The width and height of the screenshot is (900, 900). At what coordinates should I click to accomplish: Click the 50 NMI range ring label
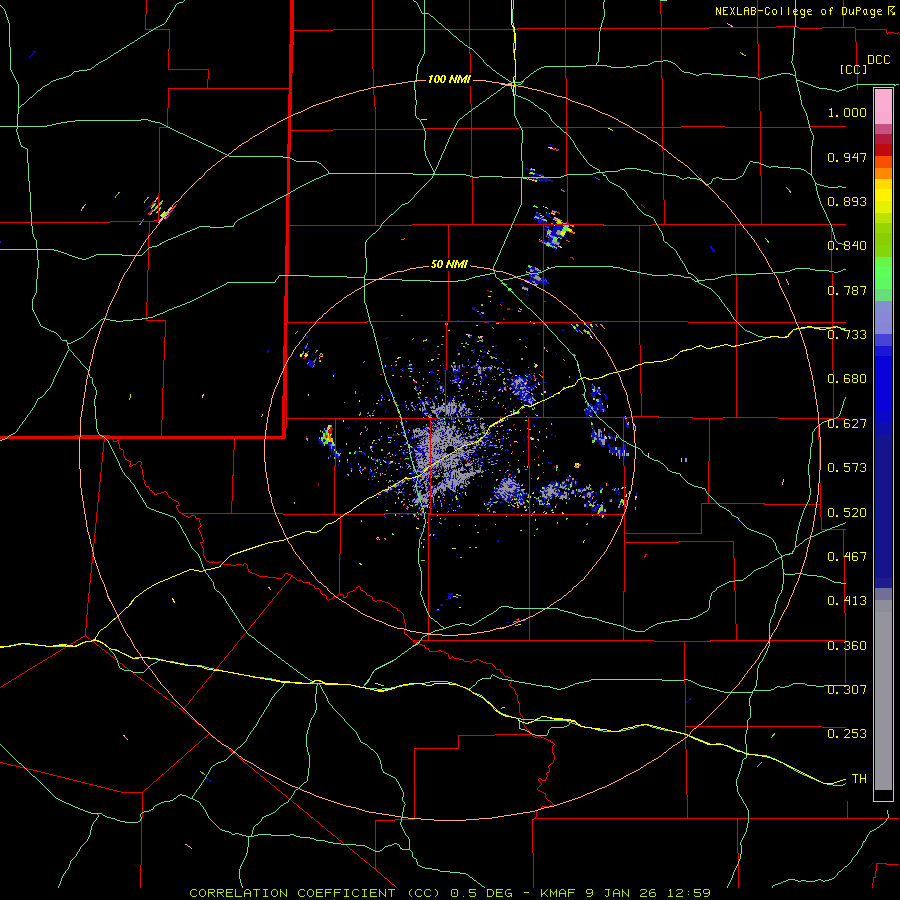point(449,265)
